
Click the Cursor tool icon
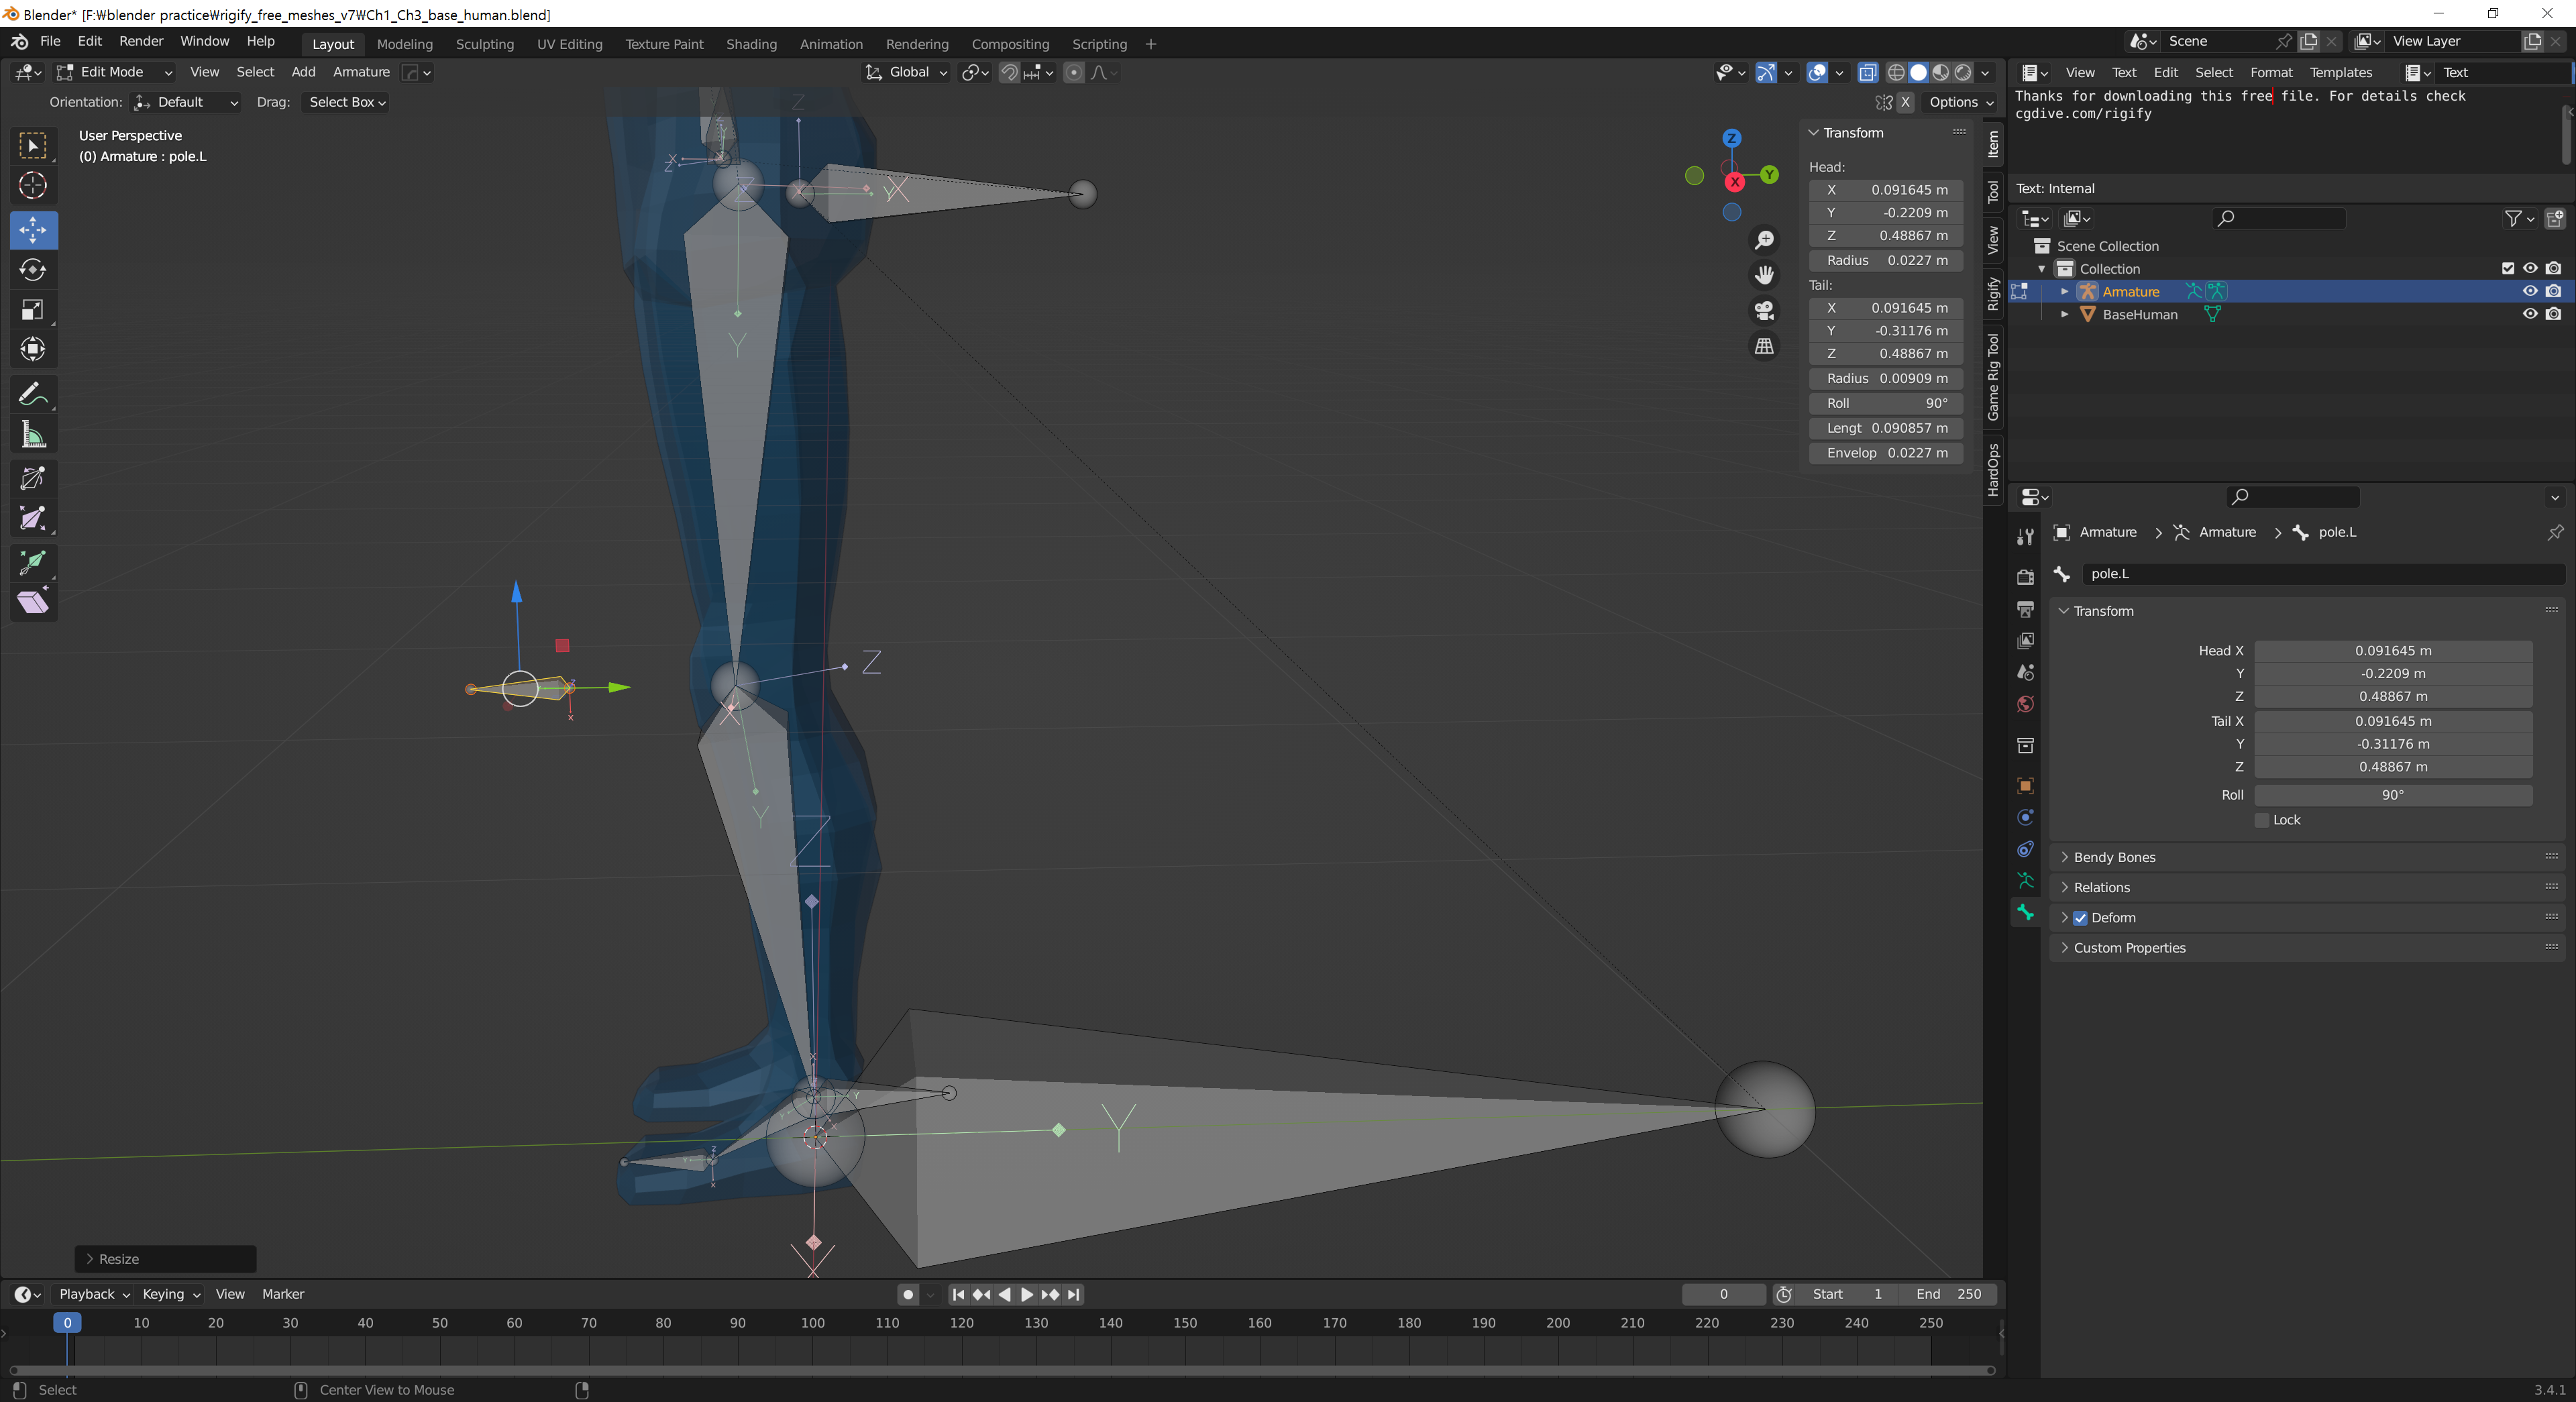[x=33, y=186]
